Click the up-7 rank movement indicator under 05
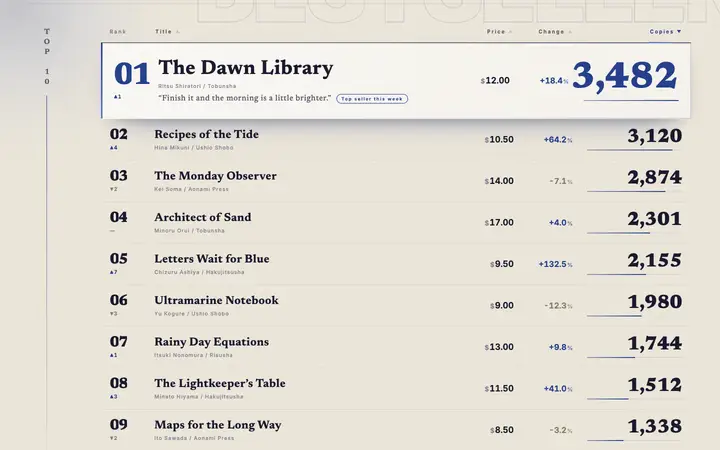Screen dimensions: 720x450 pyautogui.click(x=113, y=272)
